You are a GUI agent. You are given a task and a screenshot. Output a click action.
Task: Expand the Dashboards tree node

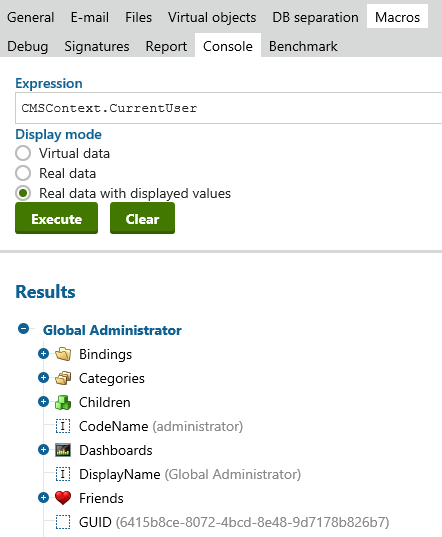pyautogui.click(x=43, y=449)
